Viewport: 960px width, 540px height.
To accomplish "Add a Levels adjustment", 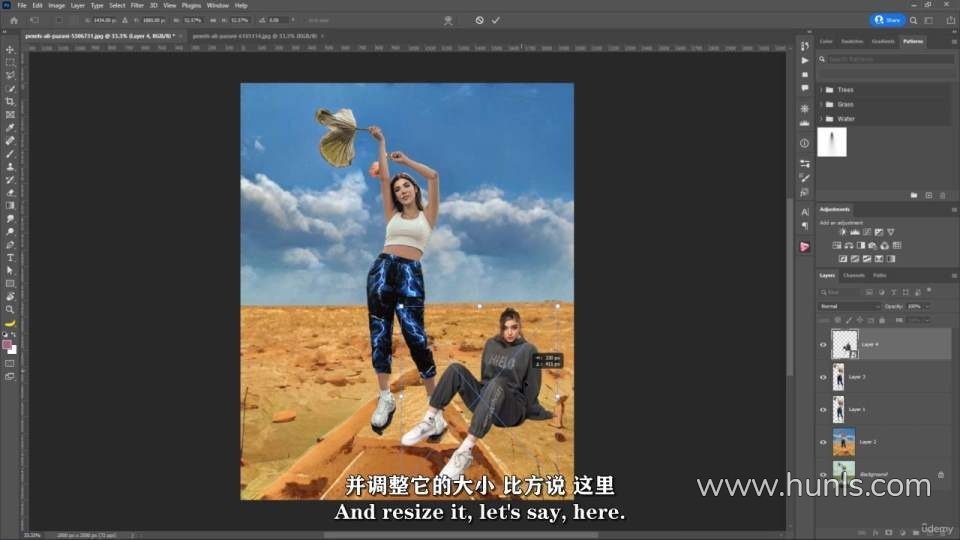I will [x=855, y=232].
